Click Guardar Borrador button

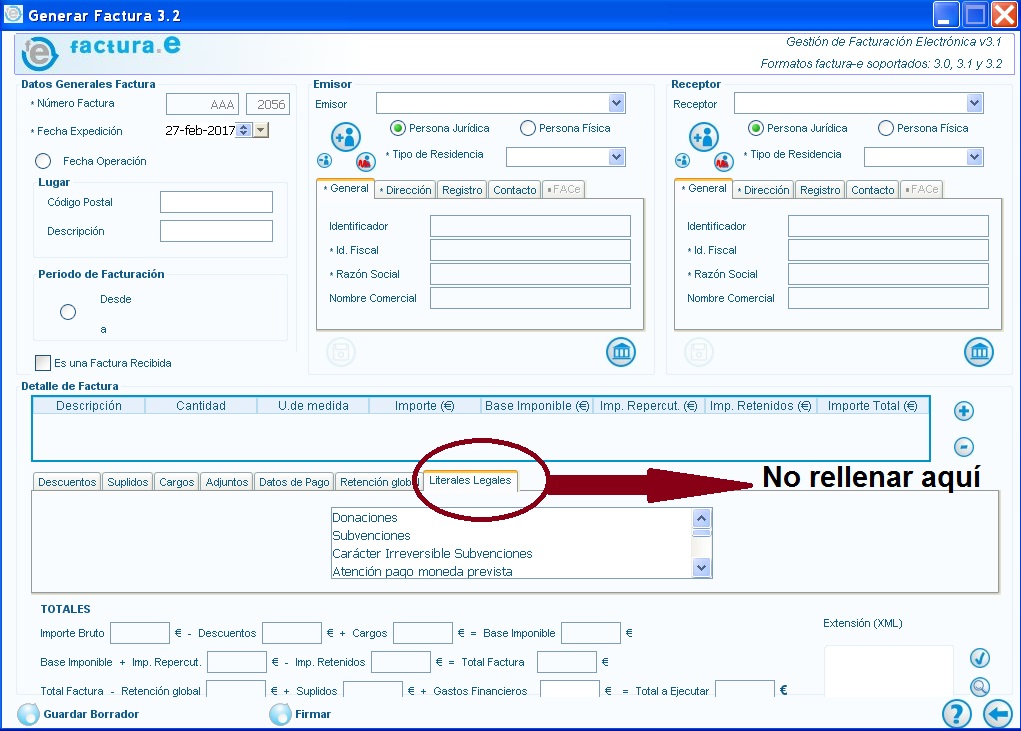pos(90,714)
